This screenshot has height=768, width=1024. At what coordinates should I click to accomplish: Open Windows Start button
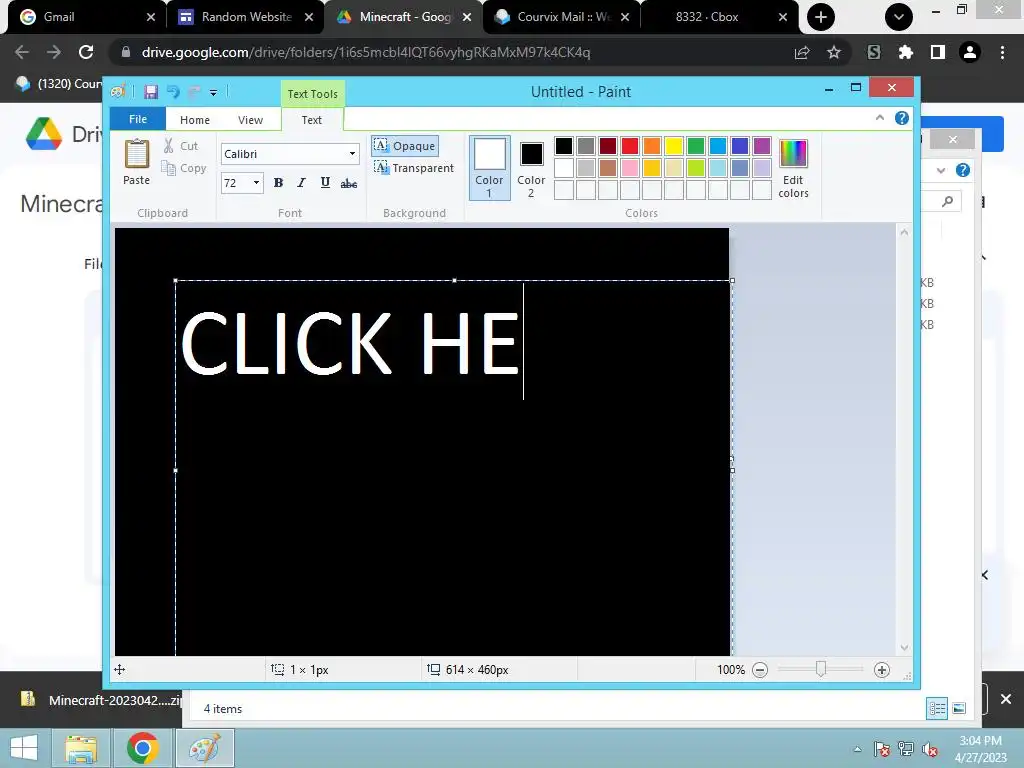(24, 748)
